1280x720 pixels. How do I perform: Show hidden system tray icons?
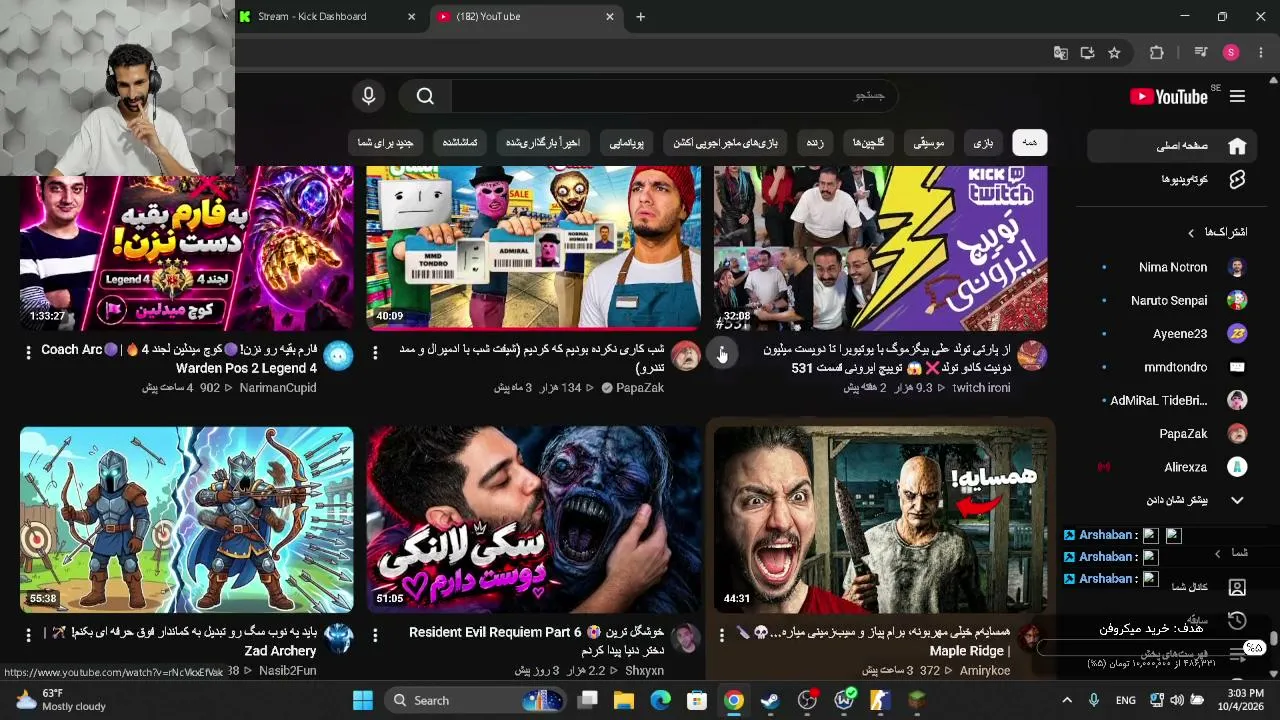pyautogui.click(x=1067, y=700)
